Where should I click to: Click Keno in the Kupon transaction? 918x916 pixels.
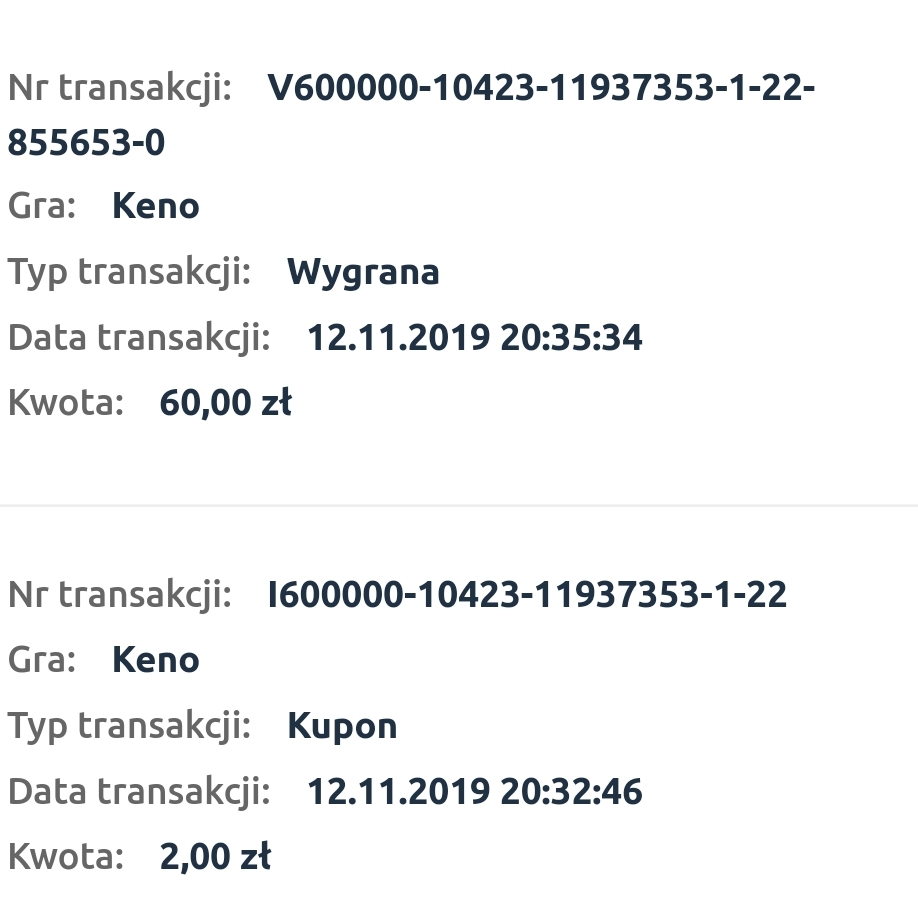pos(156,660)
